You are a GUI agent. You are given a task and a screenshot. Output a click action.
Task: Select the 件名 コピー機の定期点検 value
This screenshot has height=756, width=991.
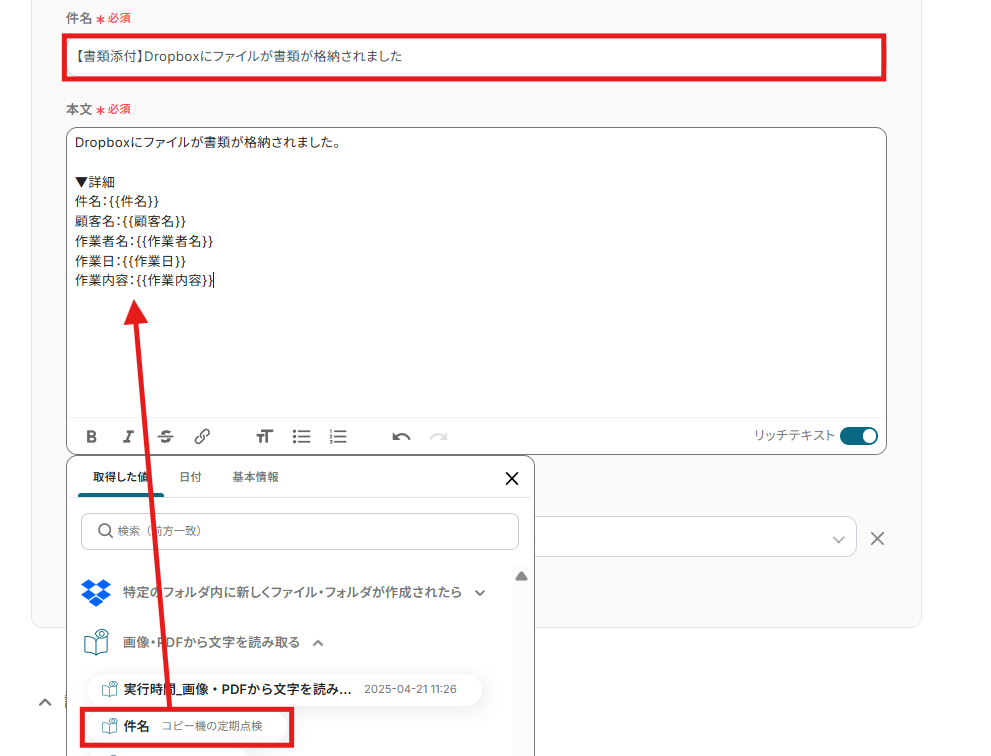pos(187,726)
